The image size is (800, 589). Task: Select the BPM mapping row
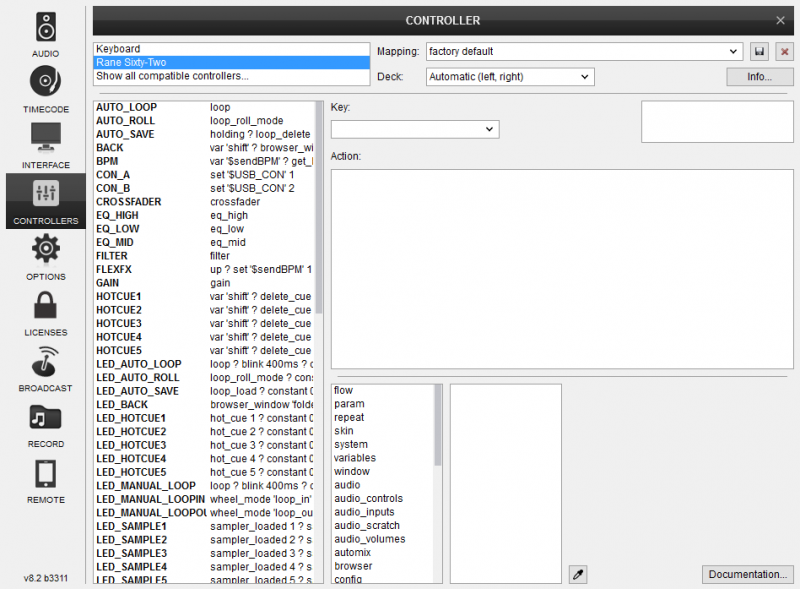(x=205, y=161)
